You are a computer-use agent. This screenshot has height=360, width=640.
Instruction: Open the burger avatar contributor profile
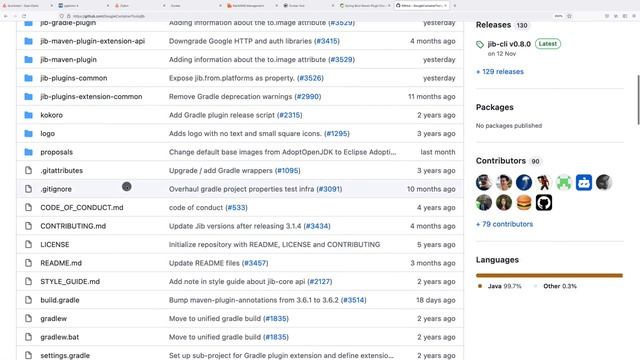tap(524, 202)
